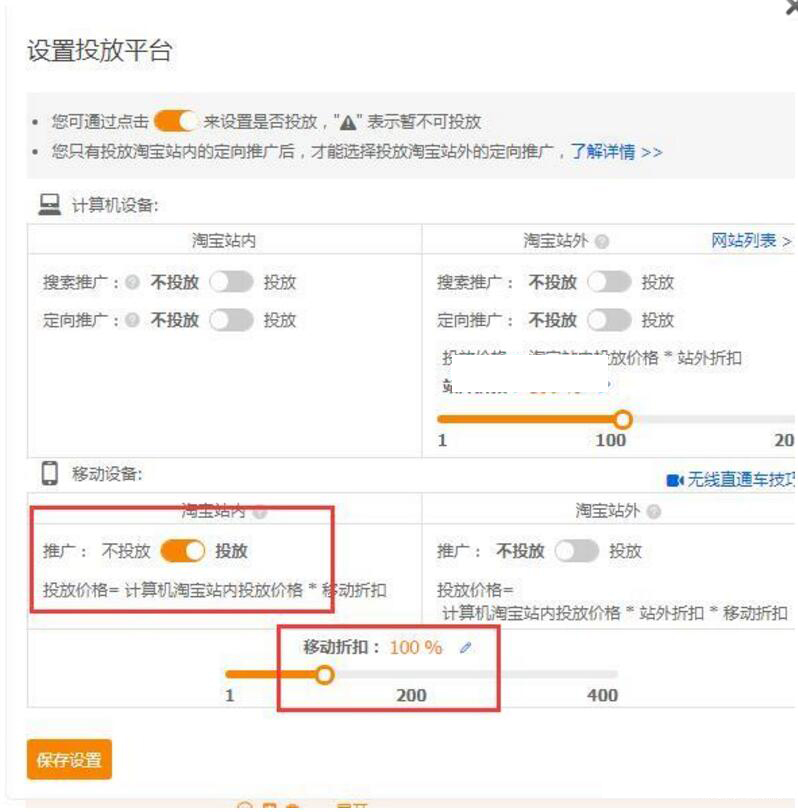Toggle computer 淘宝站外 定向推广 switch
Viewport: 798px width, 812px height.
(x=609, y=320)
